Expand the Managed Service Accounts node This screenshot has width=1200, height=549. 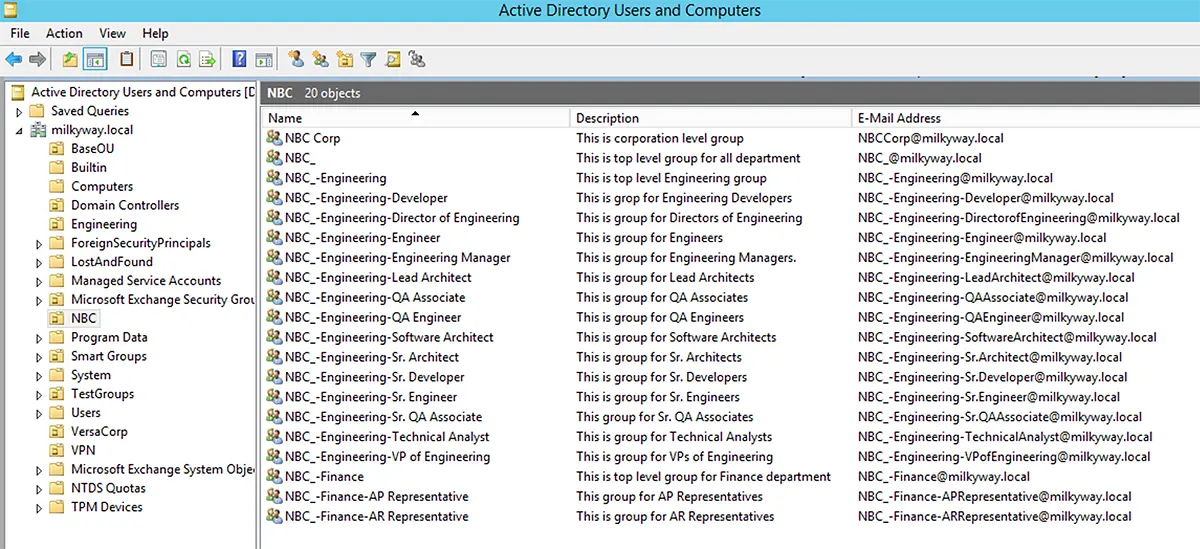(x=38, y=281)
